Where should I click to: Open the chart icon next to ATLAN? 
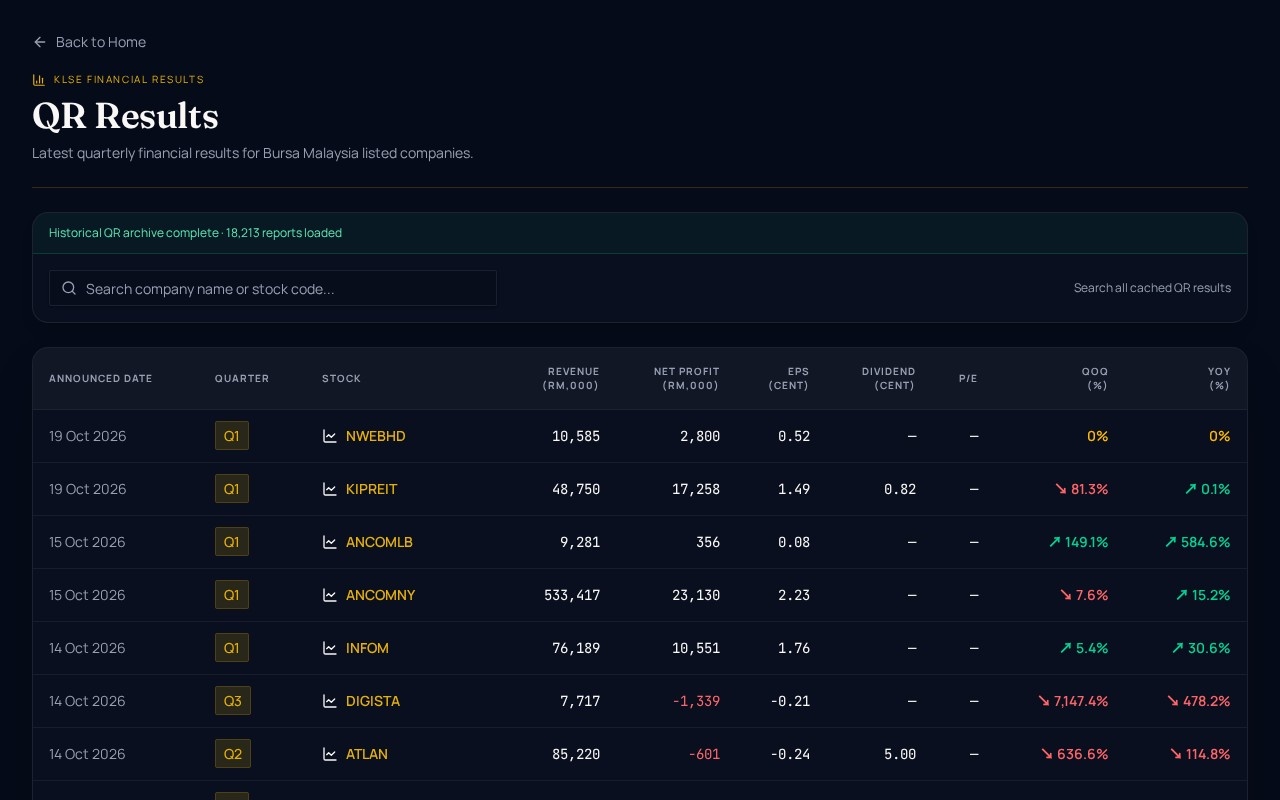(x=330, y=754)
